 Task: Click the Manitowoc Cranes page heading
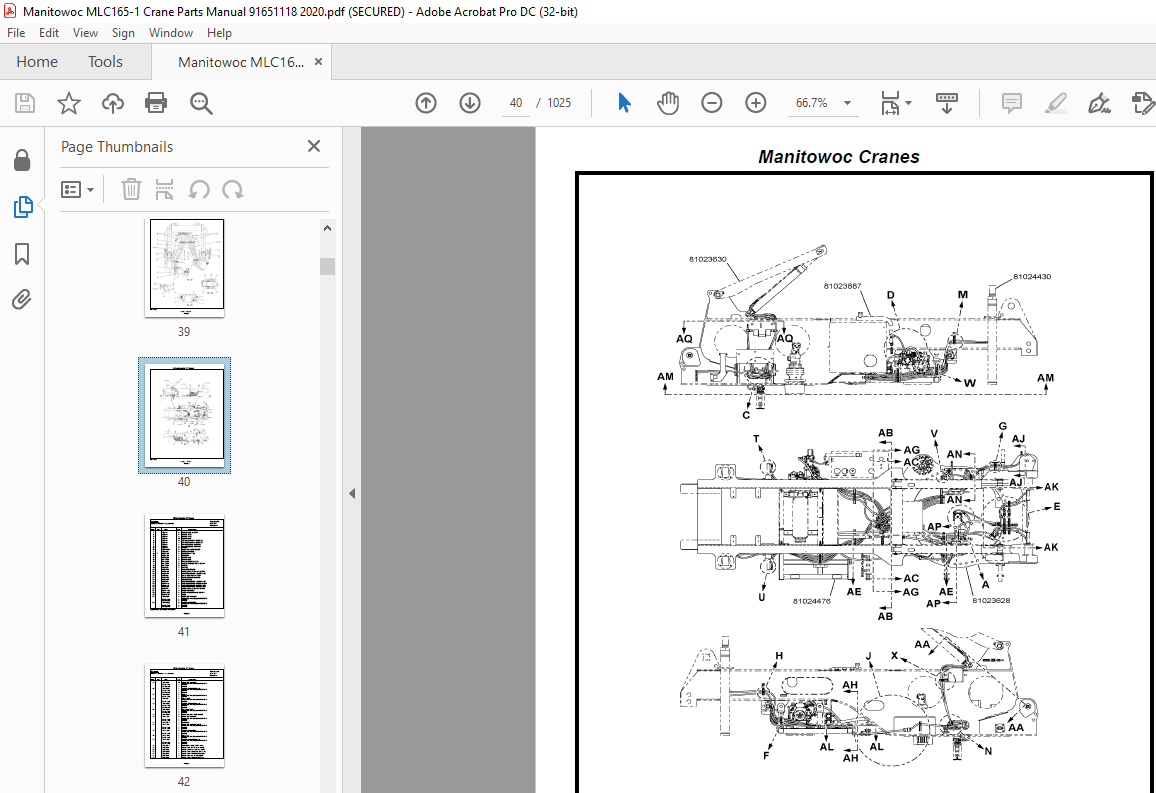(839, 157)
